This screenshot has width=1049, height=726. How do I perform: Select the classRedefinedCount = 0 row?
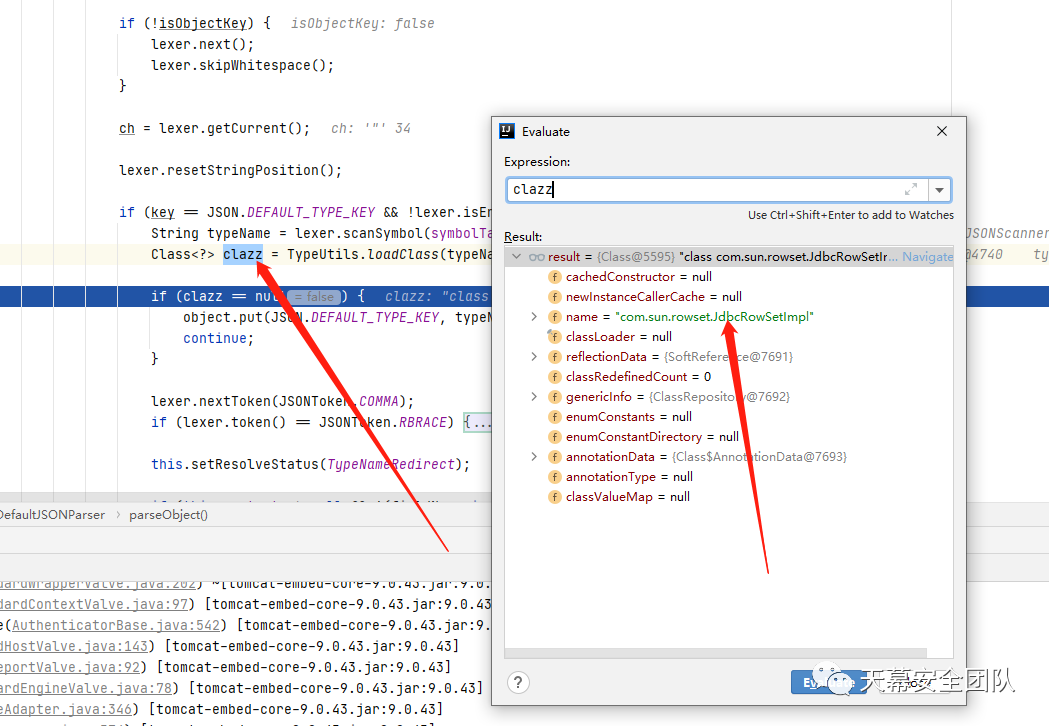(729, 377)
